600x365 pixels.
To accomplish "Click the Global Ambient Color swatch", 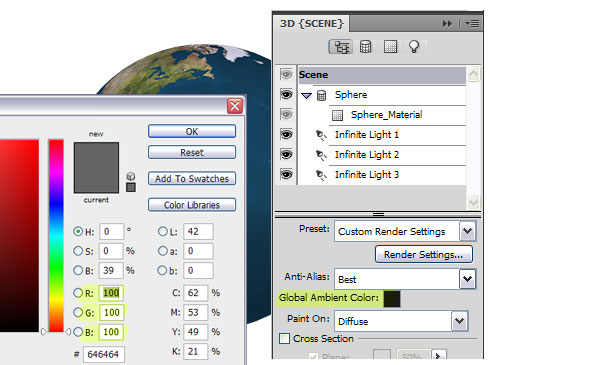I will coord(392,298).
